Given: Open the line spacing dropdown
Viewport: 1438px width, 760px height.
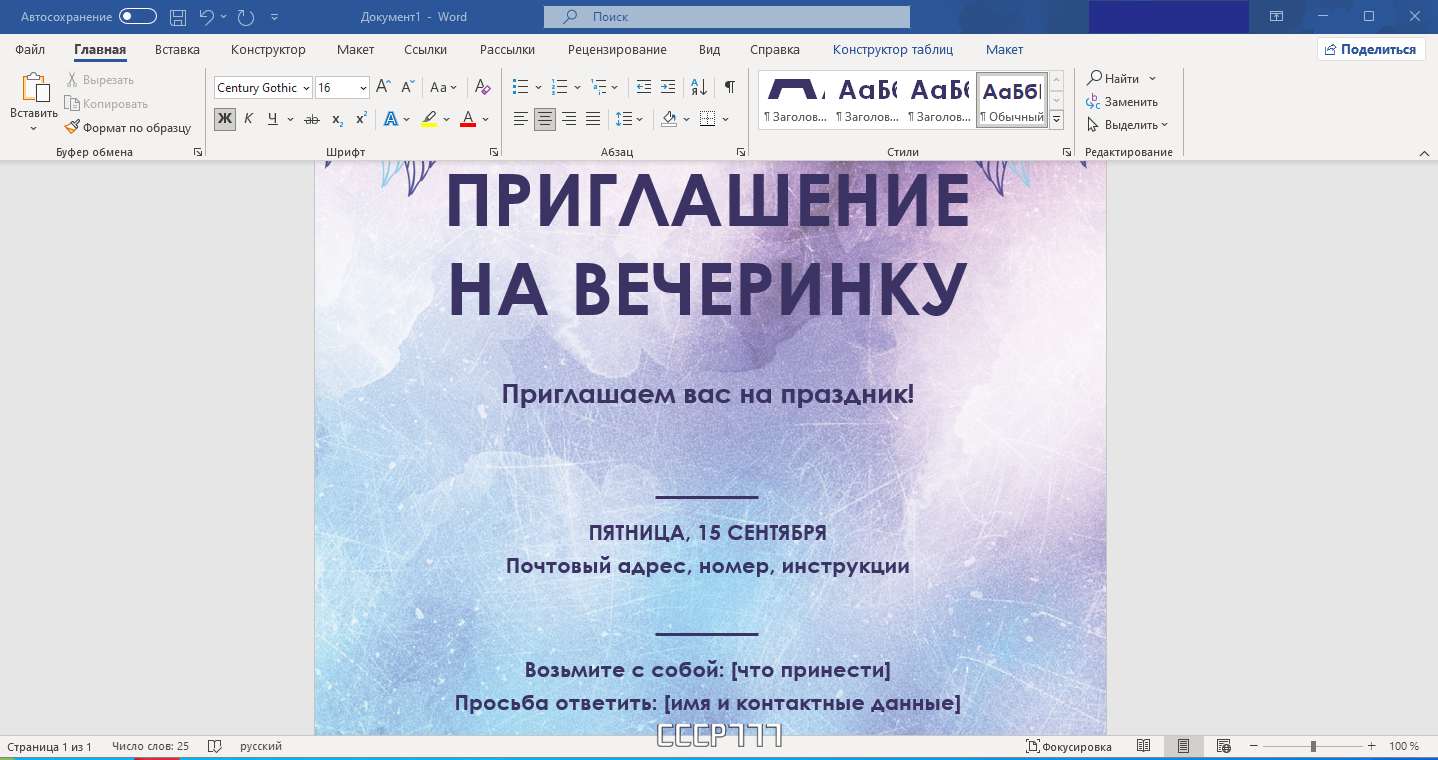Looking at the screenshot, I should pyautogui.click(x=629, y=119).
